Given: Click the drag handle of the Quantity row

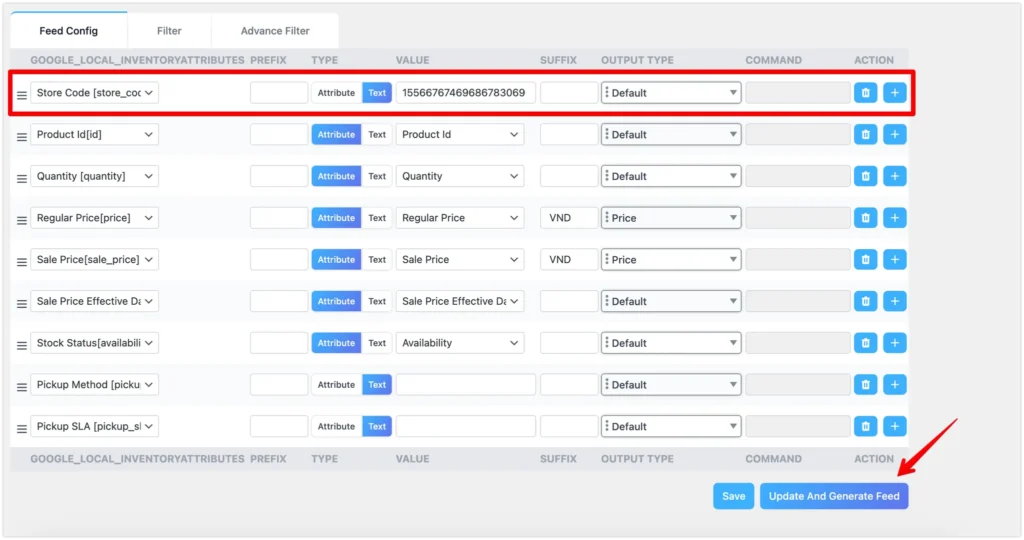Looking at the screenshot, I should point(22,178).
